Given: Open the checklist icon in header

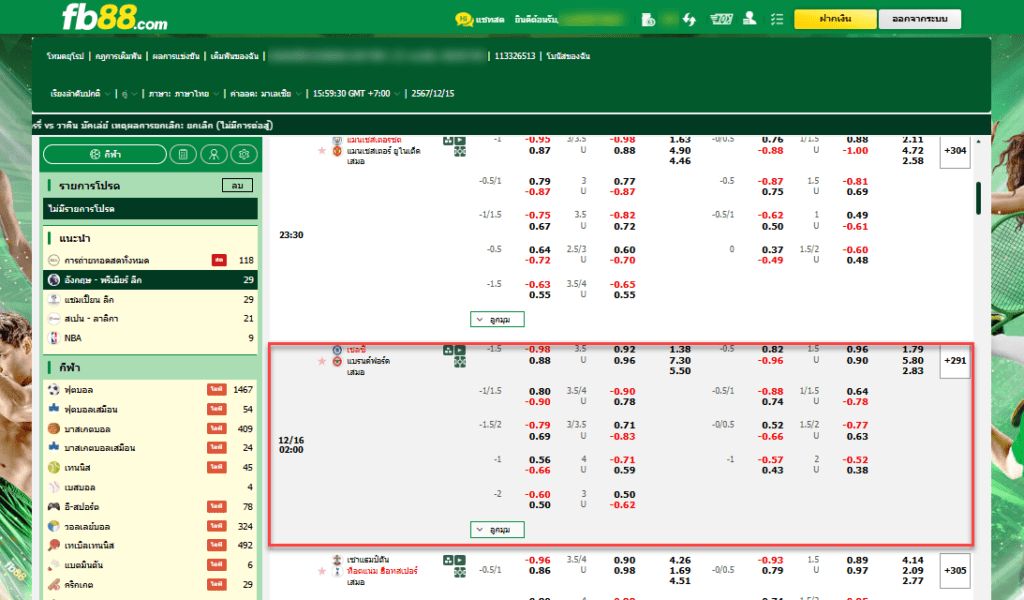Looking at the screenshot, I should click(x=776, y=20).
